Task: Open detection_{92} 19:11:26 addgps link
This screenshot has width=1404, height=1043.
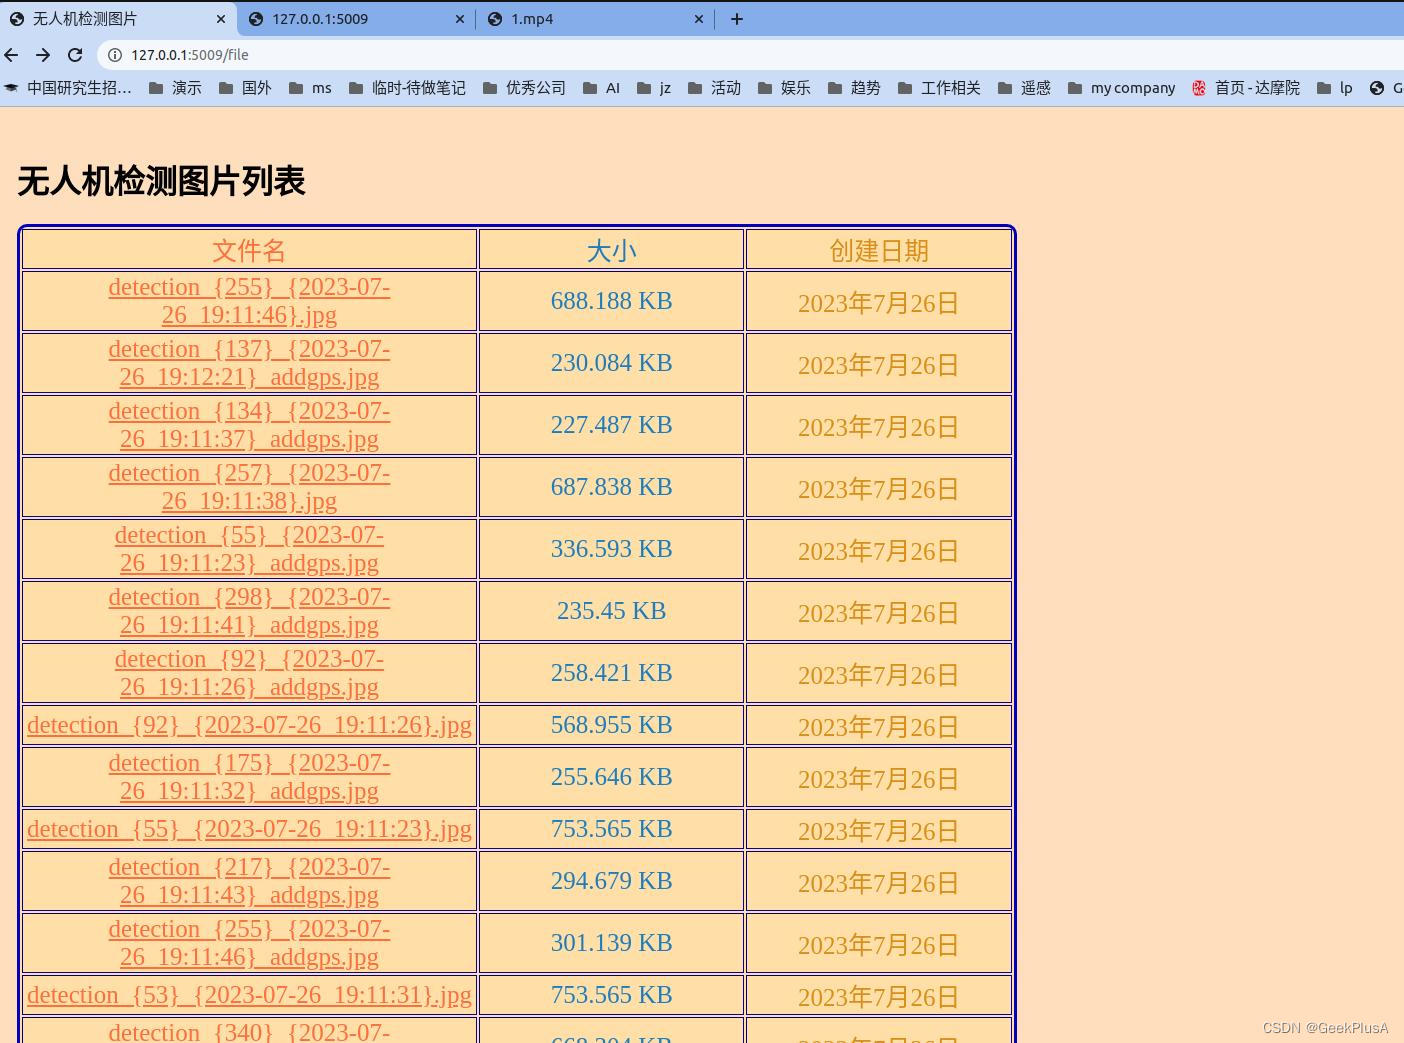Action: 249,673
